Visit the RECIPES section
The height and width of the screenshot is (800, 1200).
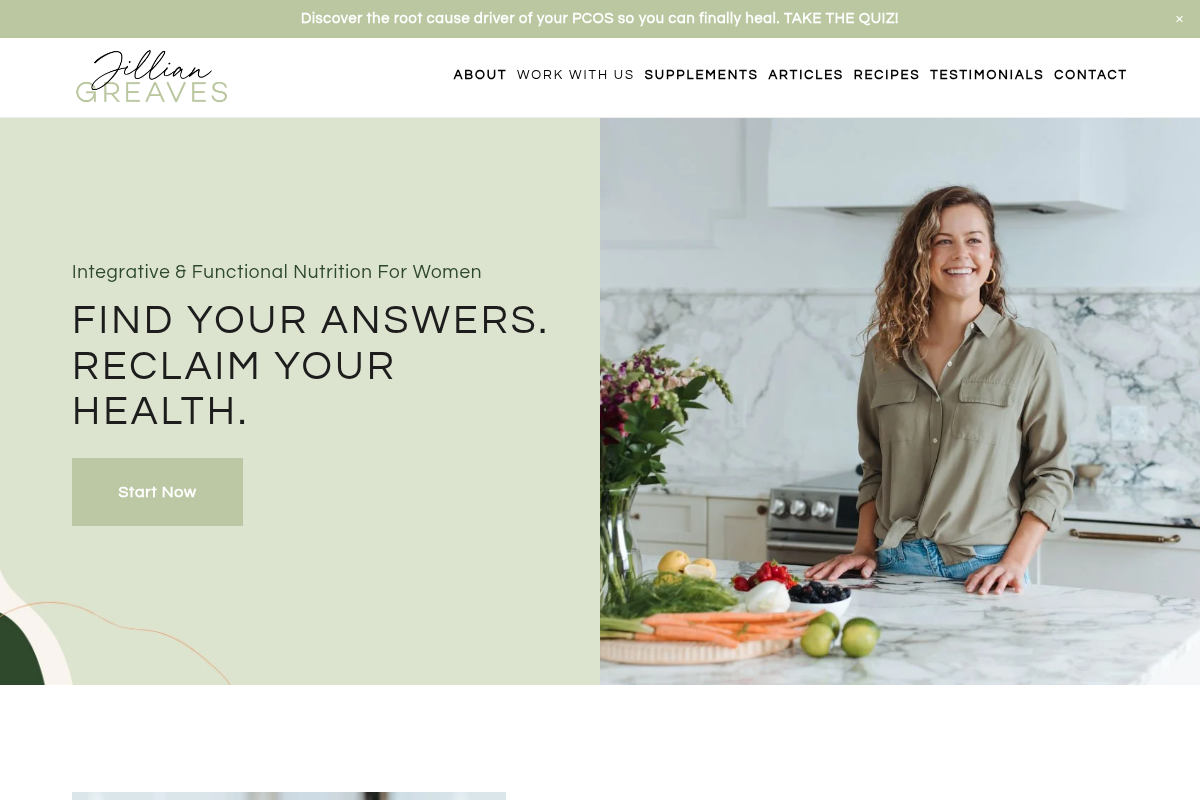click(x=886, y=75)
